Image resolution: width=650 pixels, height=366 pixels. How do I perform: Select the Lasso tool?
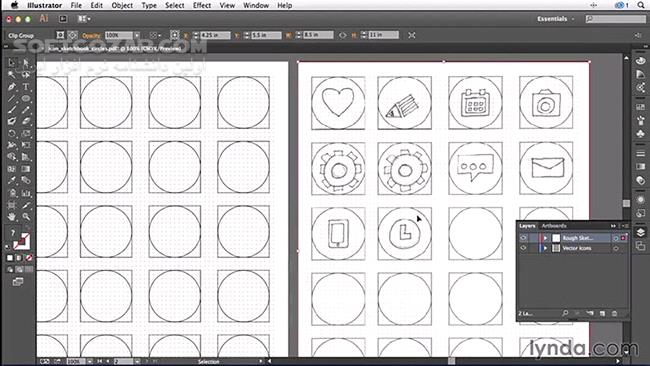click(x=26, y=75)
